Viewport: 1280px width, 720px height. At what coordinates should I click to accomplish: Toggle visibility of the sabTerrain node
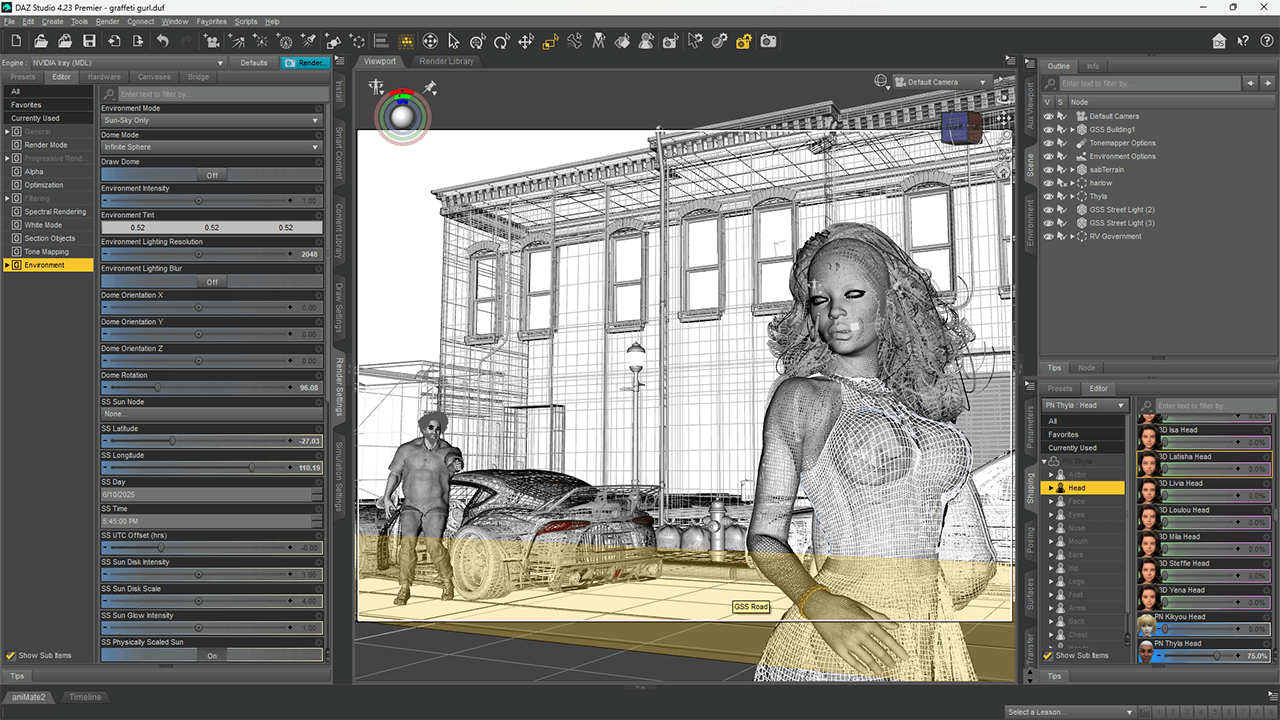pos(1048,170)
